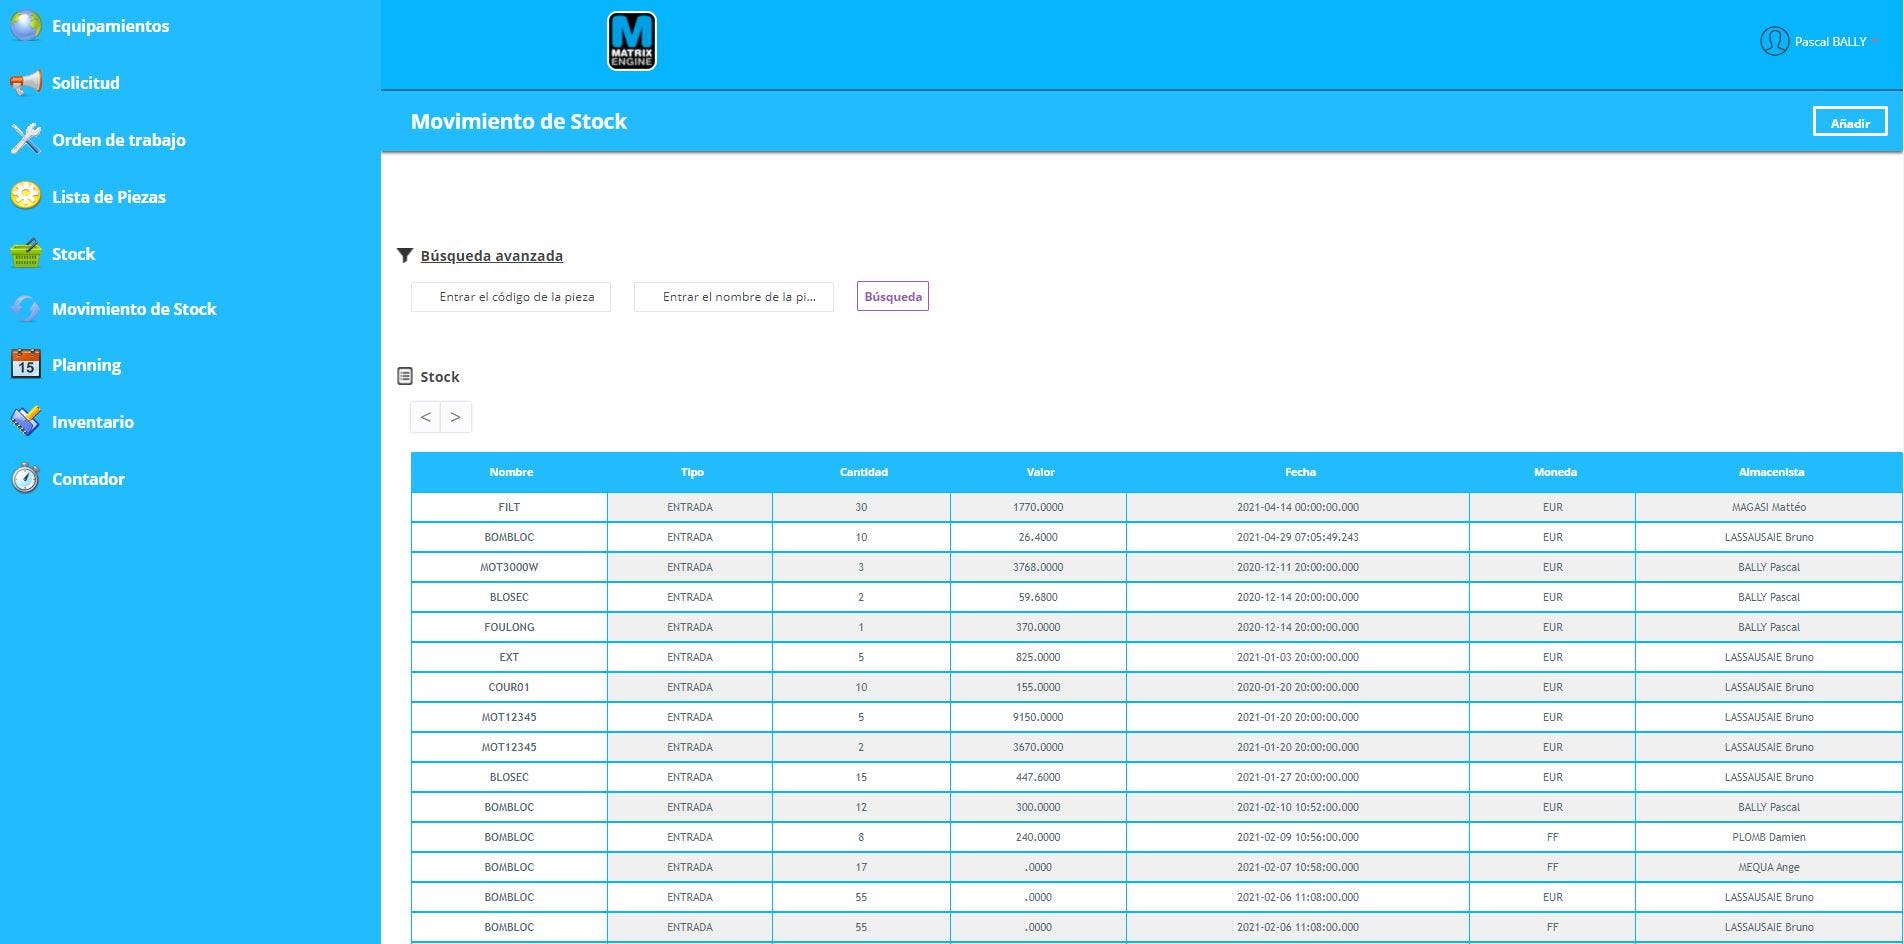Select the Planning menu entry

pos(87,365)
